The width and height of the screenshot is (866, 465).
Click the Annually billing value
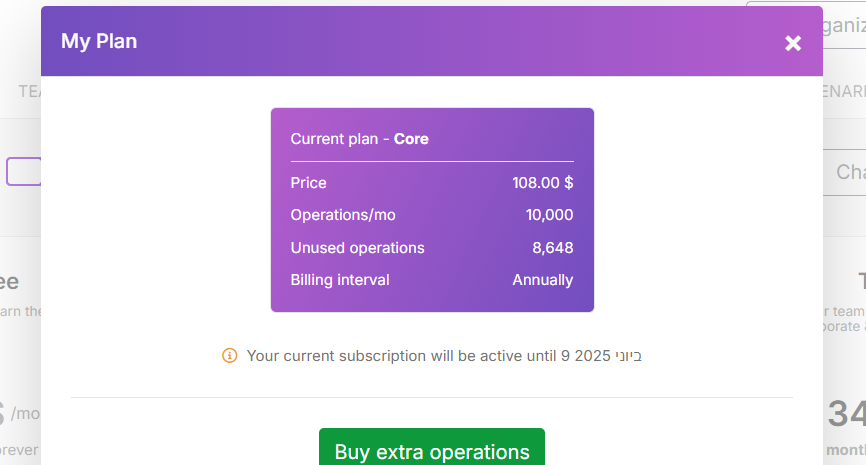542,280
